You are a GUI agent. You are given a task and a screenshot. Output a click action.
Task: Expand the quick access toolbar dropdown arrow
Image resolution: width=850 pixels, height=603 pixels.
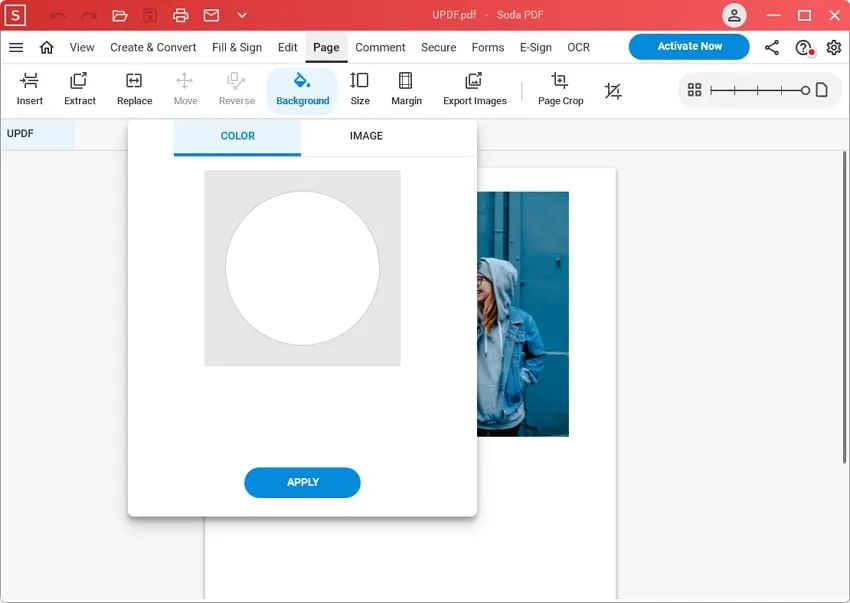point(242,15)
